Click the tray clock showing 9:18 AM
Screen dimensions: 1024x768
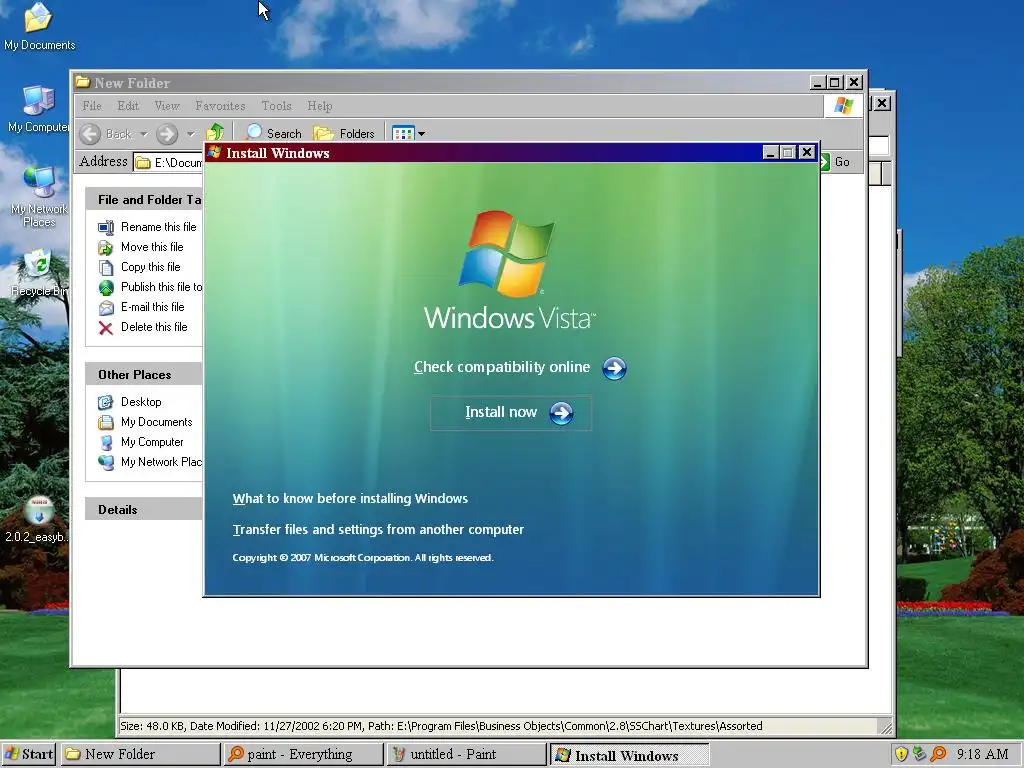[x=982, y=754]
